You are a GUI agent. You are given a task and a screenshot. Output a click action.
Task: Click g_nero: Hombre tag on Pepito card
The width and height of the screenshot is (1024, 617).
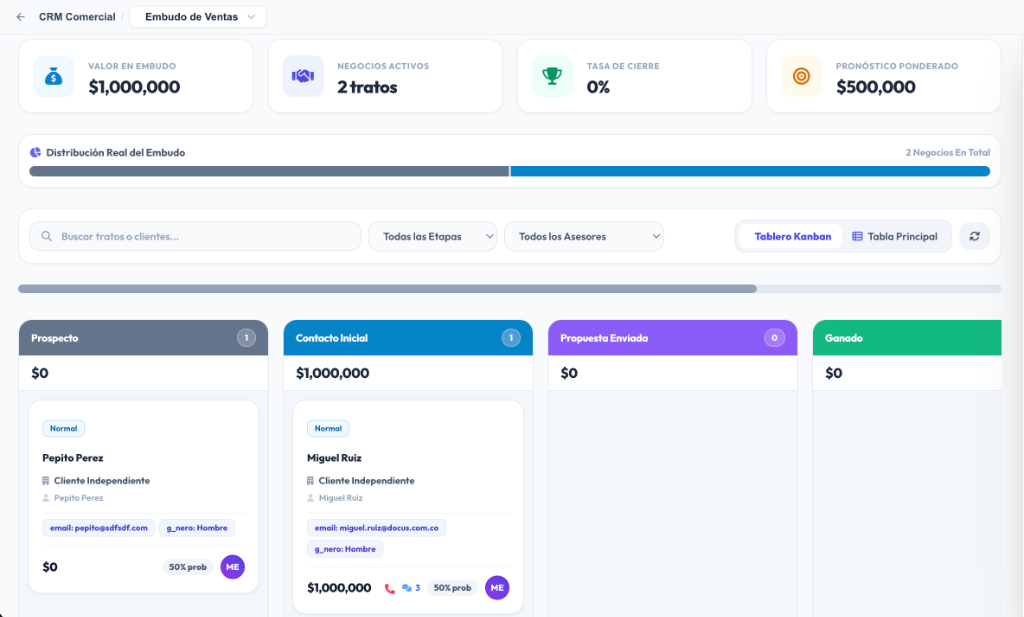[x=197, y=528]
